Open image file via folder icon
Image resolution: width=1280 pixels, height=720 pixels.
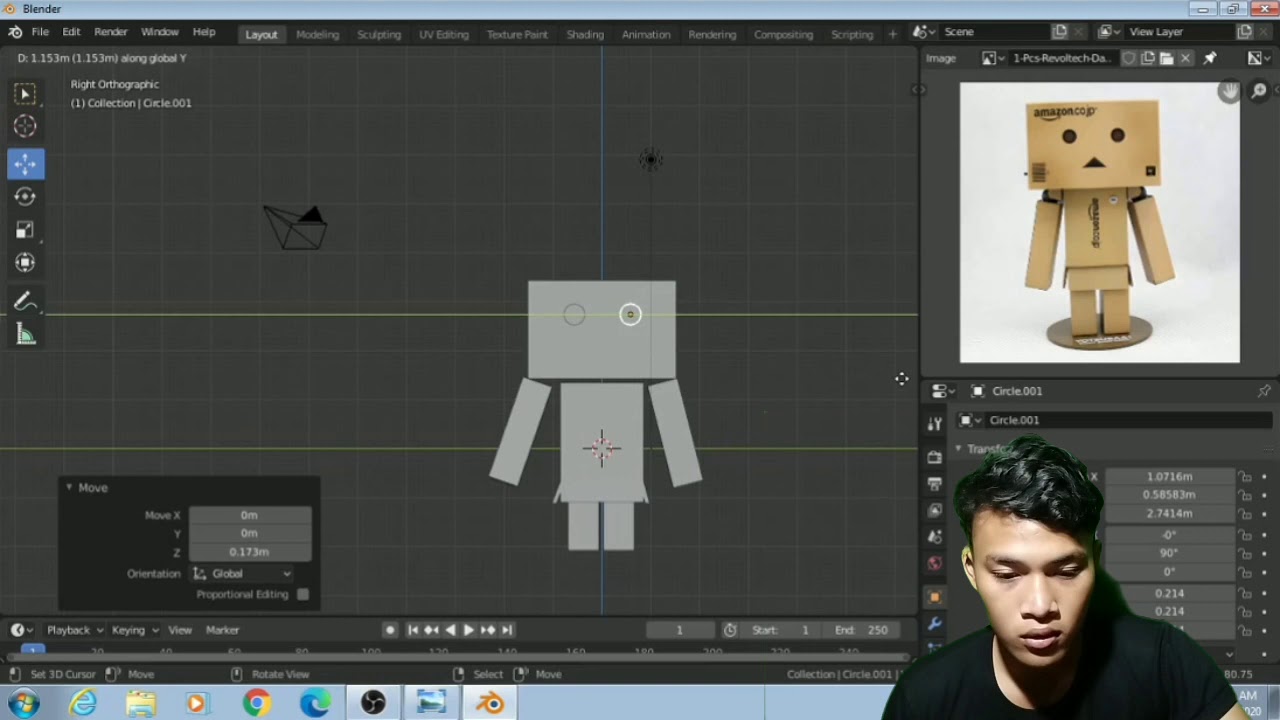pos(1166,58)
